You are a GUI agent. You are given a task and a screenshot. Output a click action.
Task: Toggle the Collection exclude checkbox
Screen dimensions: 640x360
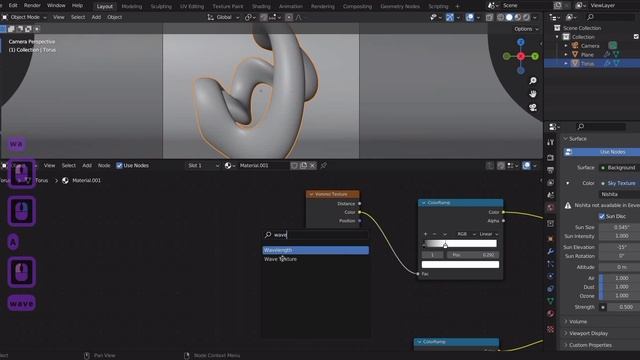(x=636, y=37)
